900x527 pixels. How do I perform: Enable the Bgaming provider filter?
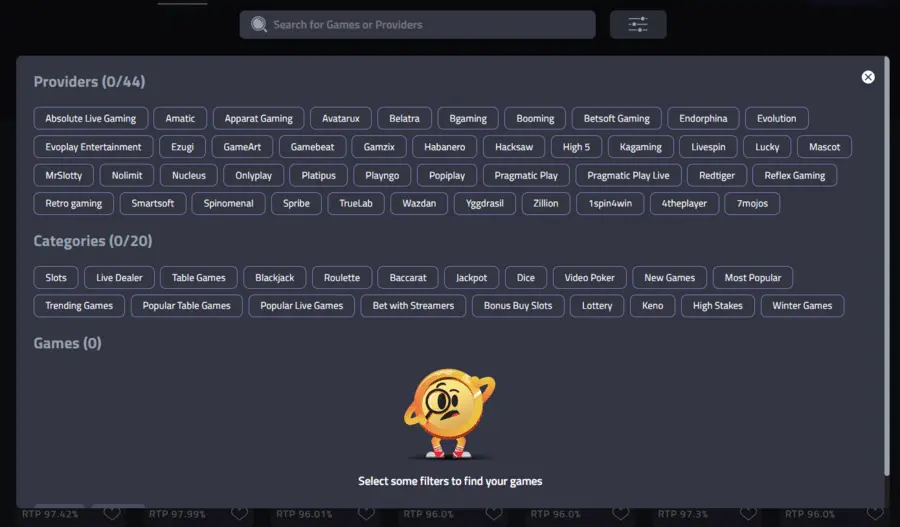(468, 118)
